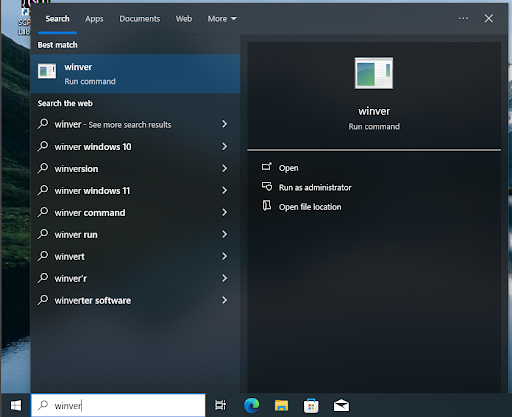Expand arrow for 'winver windows 11'

point(225,190)
